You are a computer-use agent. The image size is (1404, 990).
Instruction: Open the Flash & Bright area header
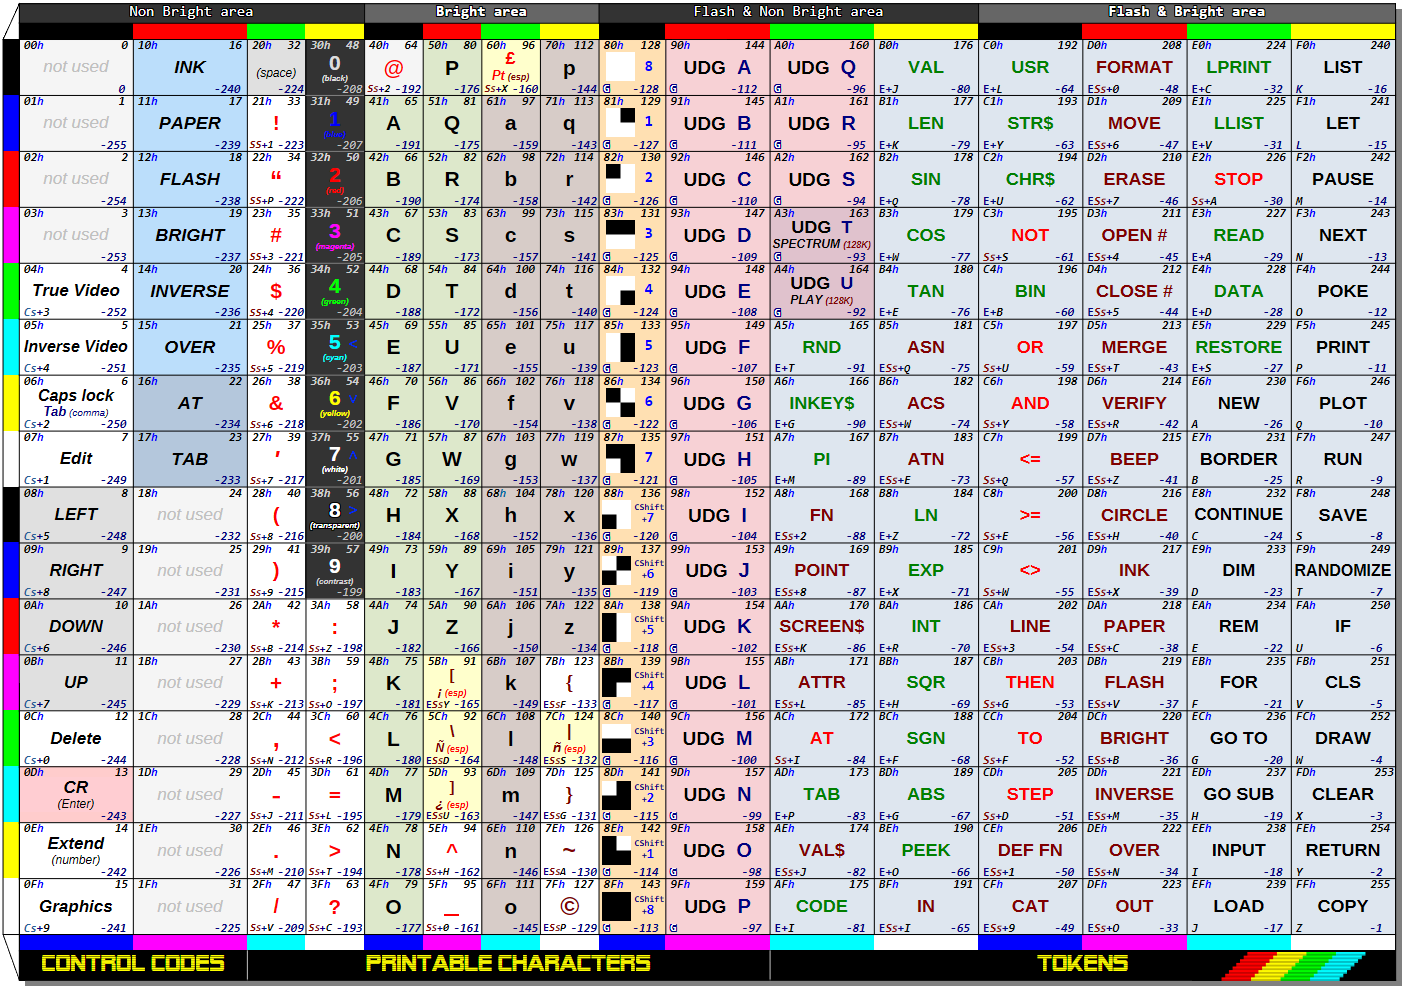[x=1186, y=12]
